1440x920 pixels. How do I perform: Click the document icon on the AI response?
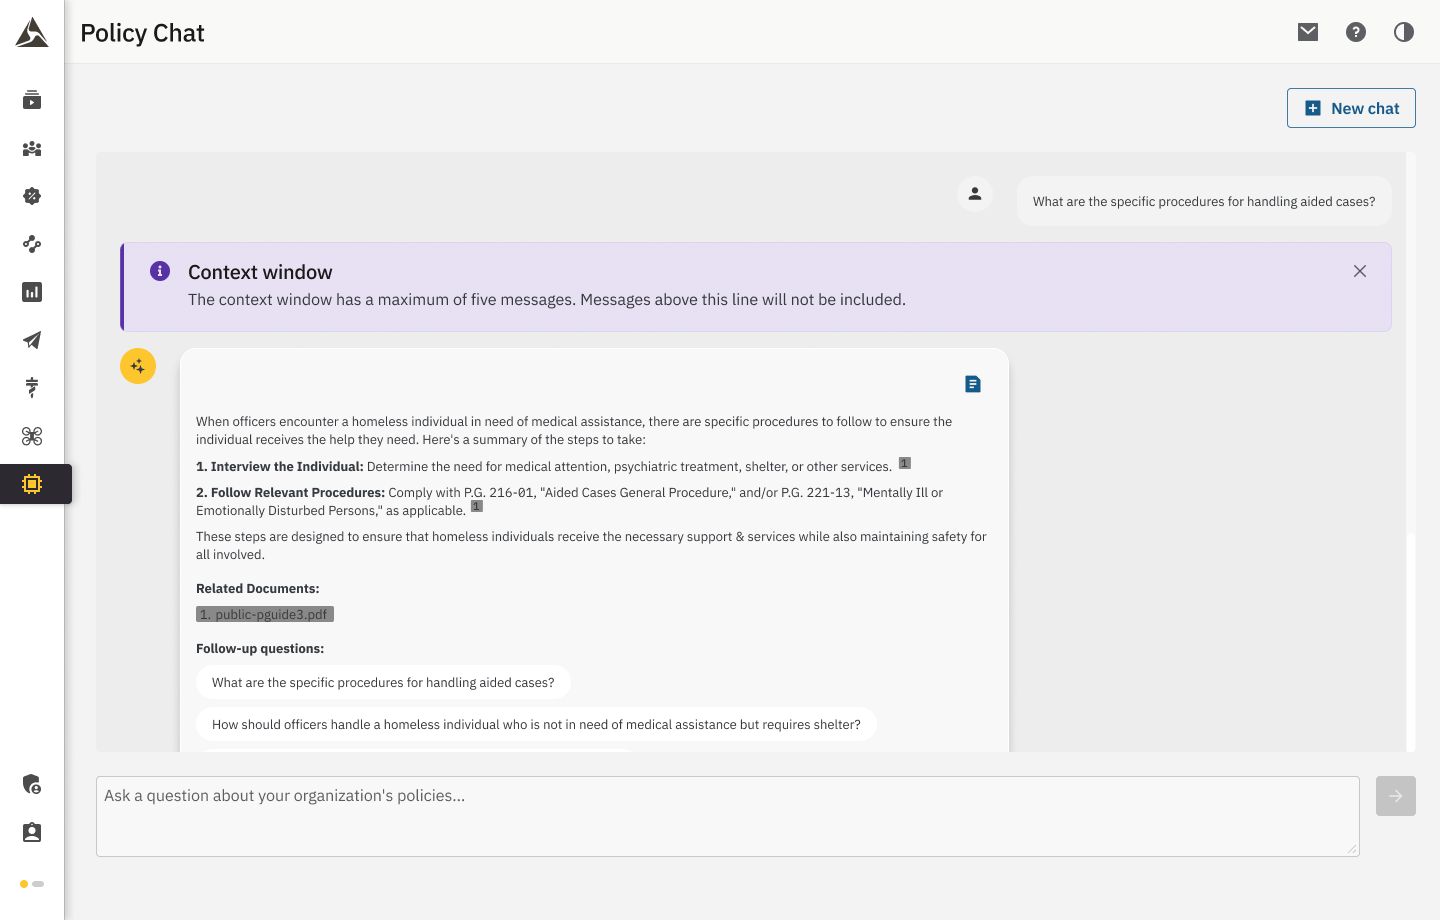(x=972, y=383)
